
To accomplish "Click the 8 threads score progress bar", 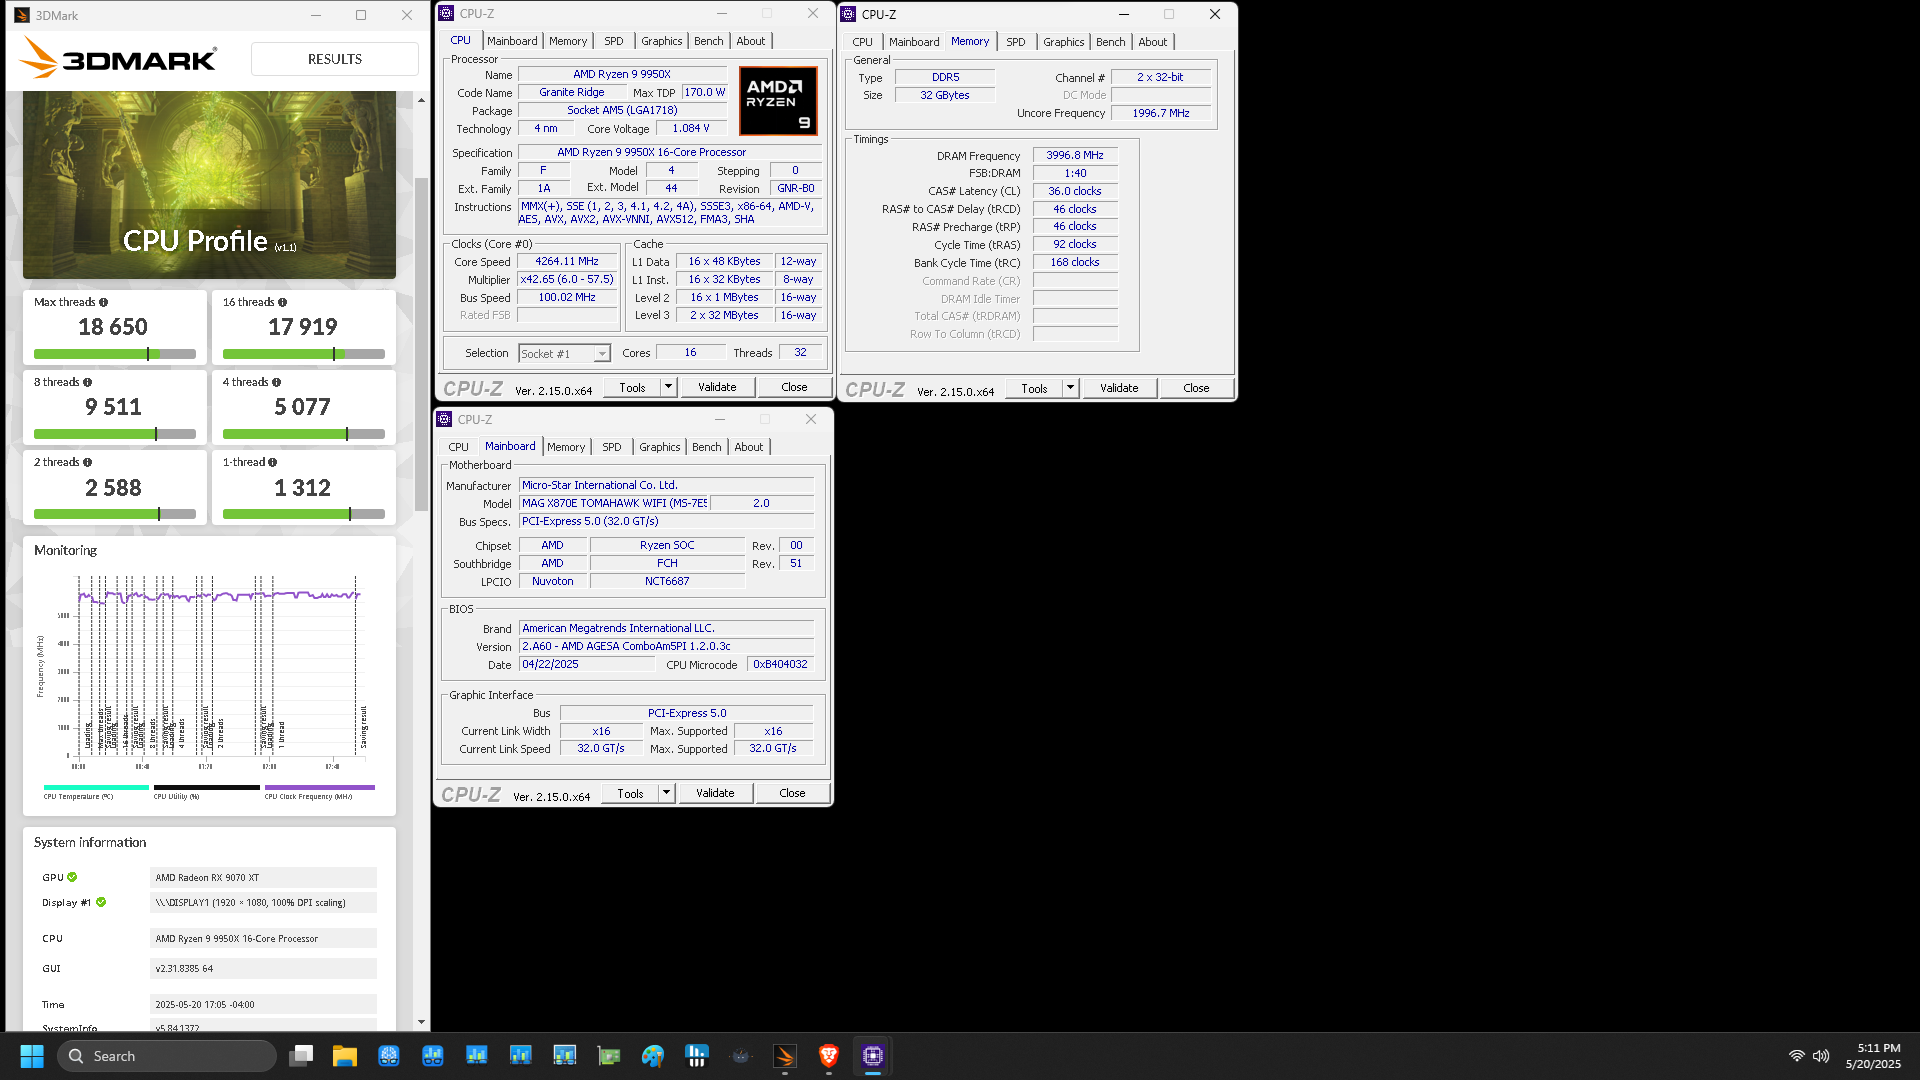I will 115,434.
